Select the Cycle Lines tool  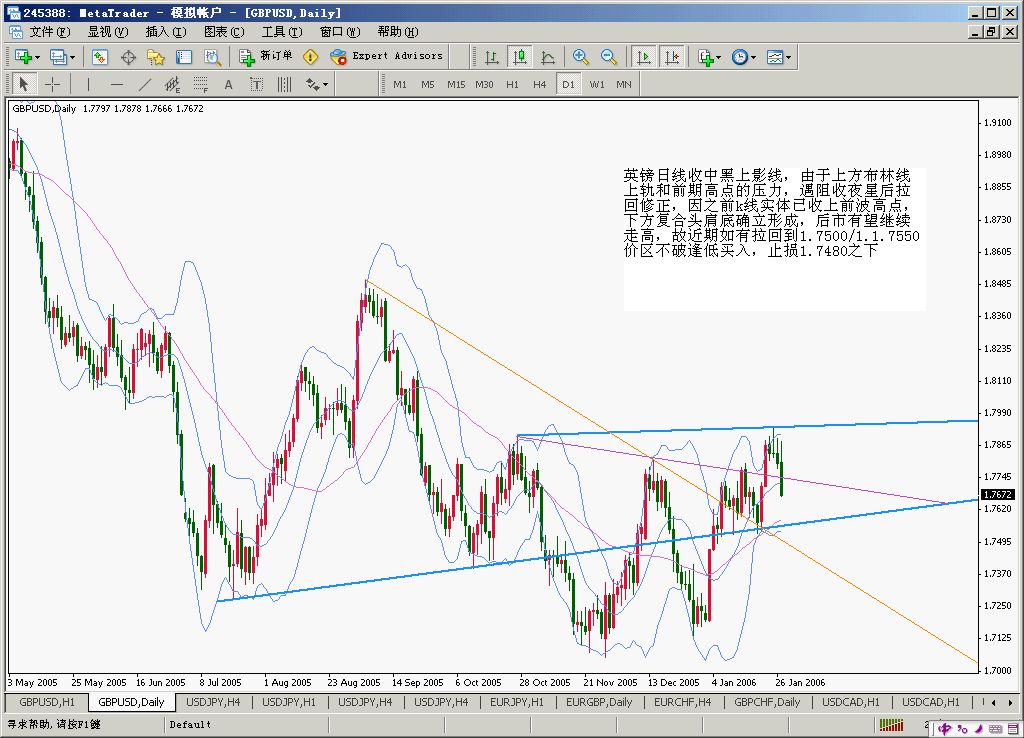coord(284,84)
